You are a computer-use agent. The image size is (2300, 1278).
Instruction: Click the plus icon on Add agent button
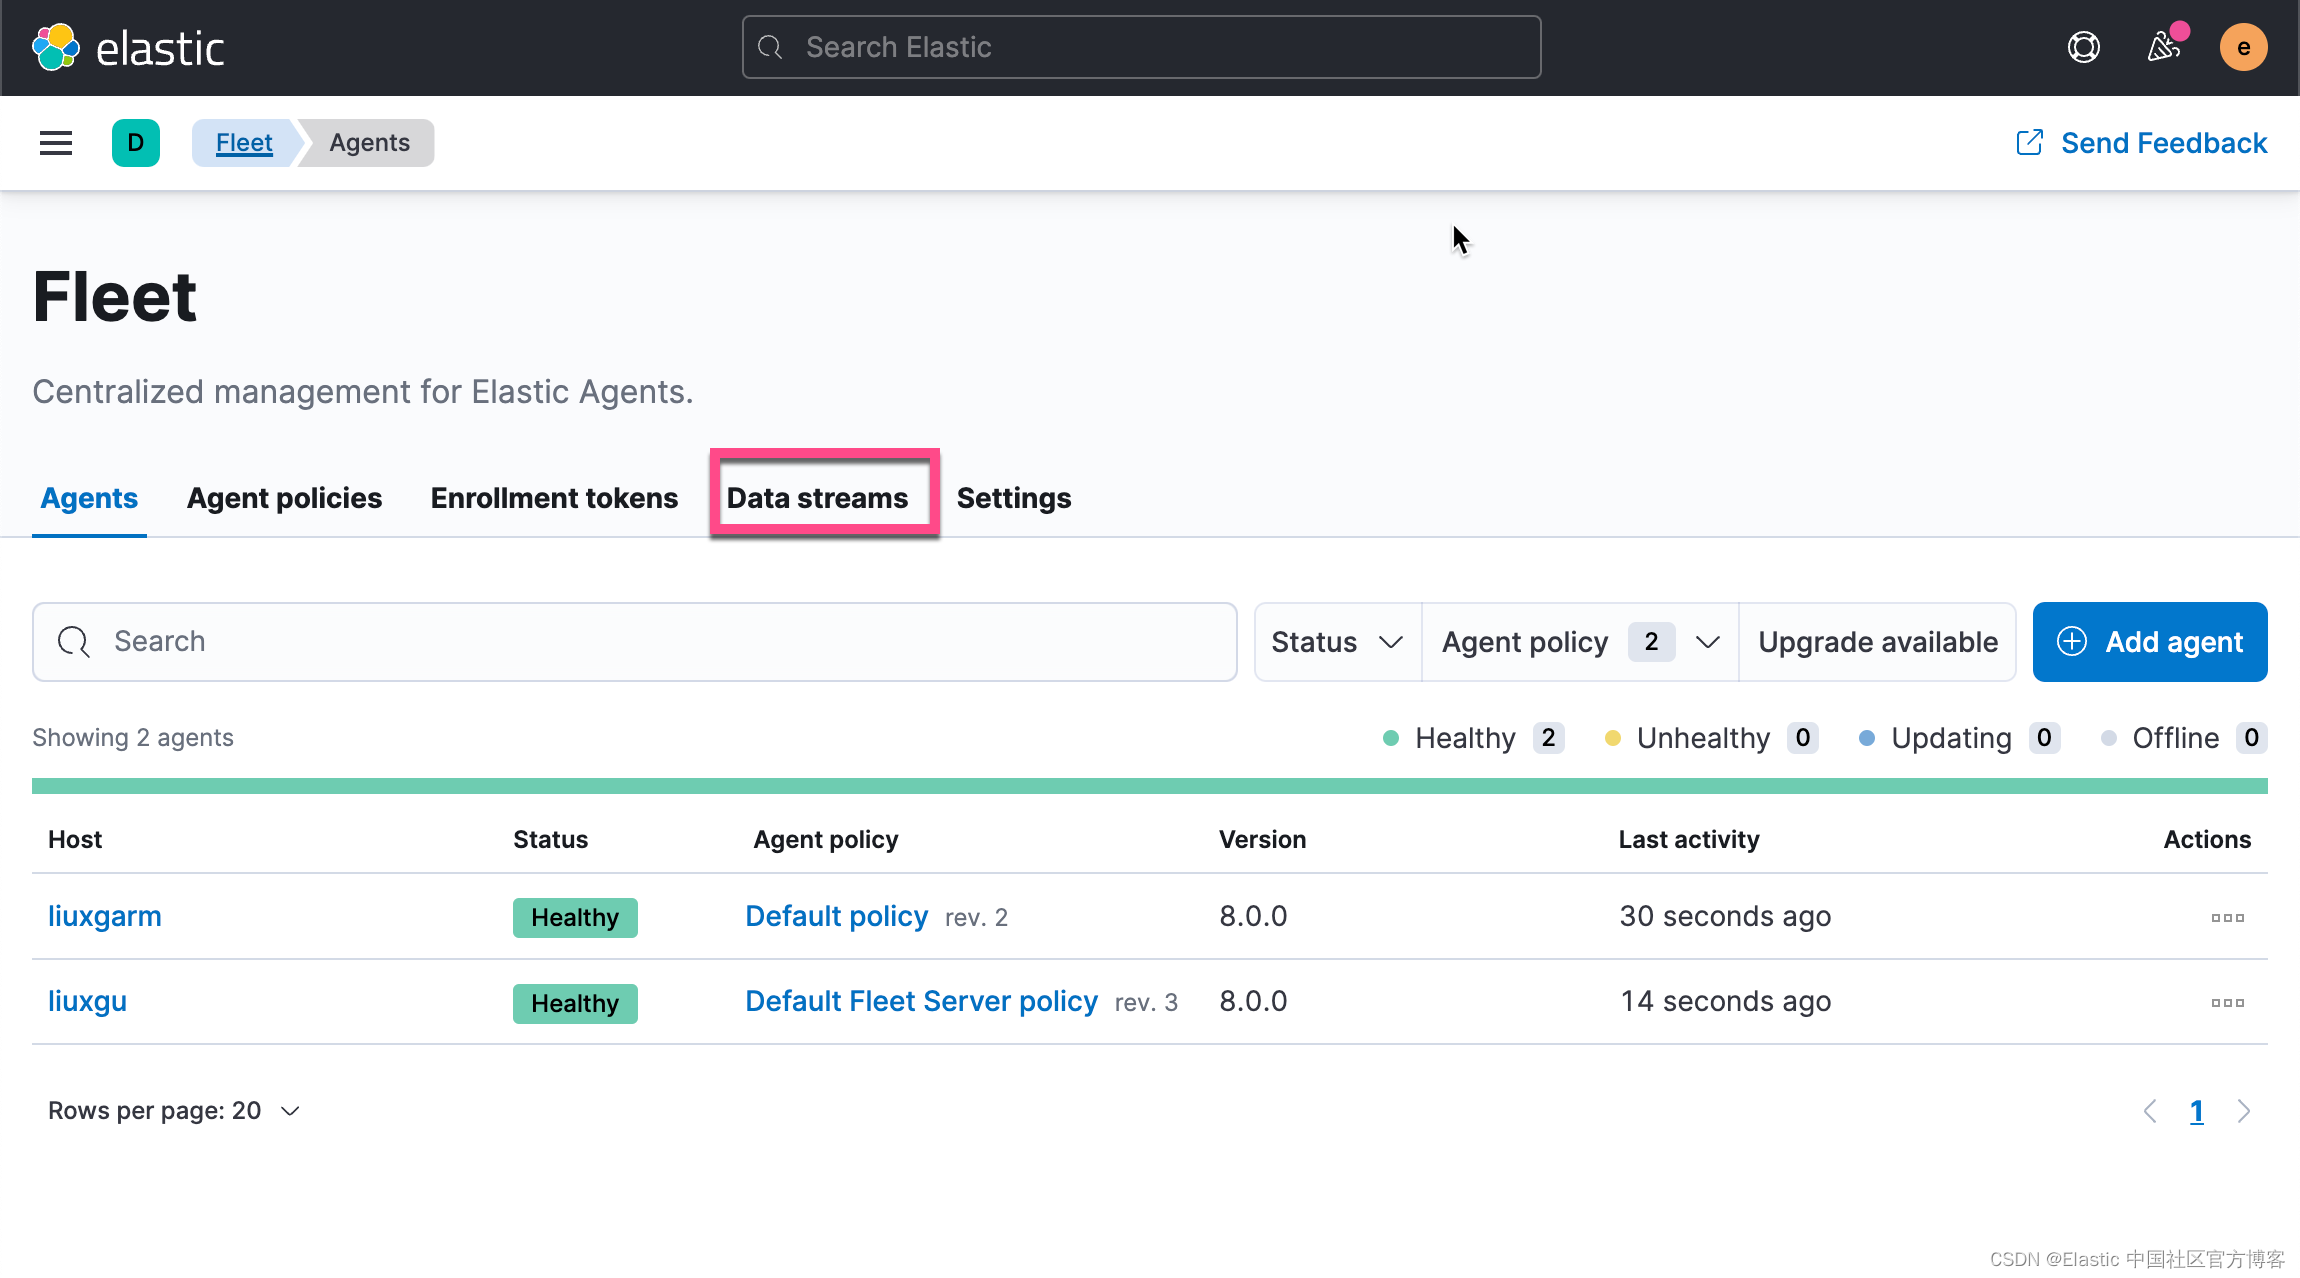[x=2071, y=642]
